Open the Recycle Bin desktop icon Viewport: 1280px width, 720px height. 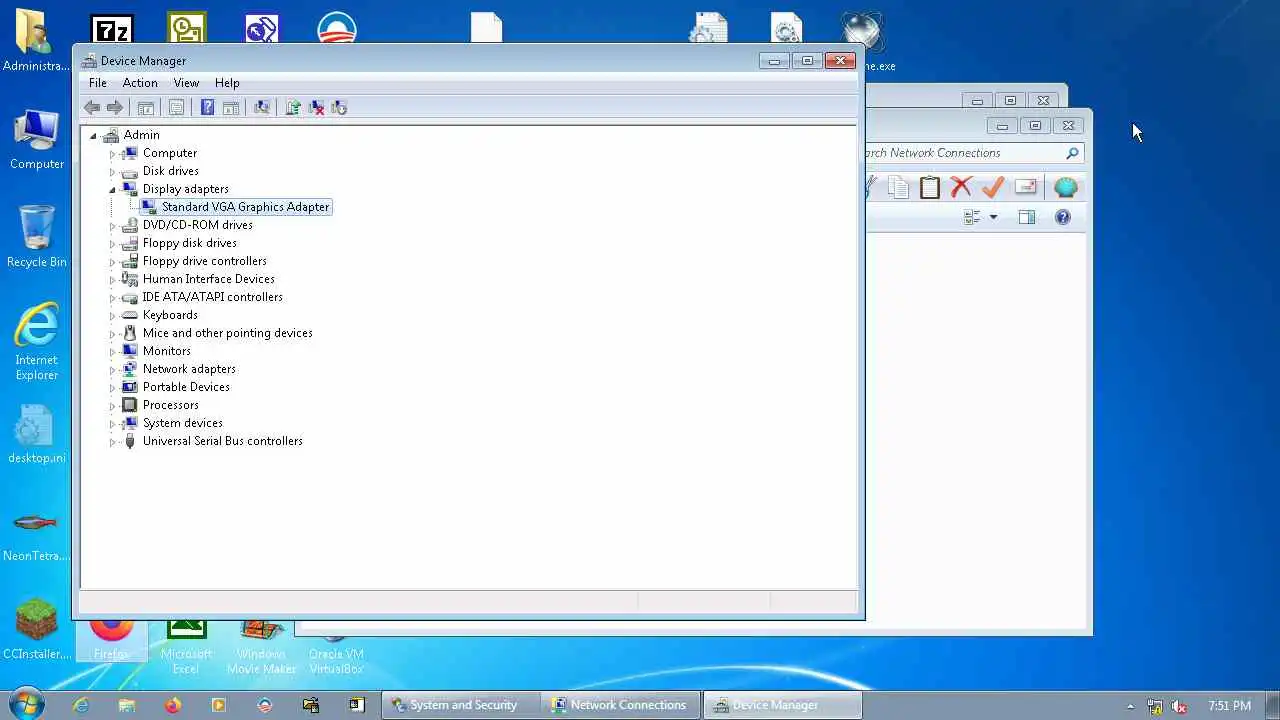click(37, 237)
